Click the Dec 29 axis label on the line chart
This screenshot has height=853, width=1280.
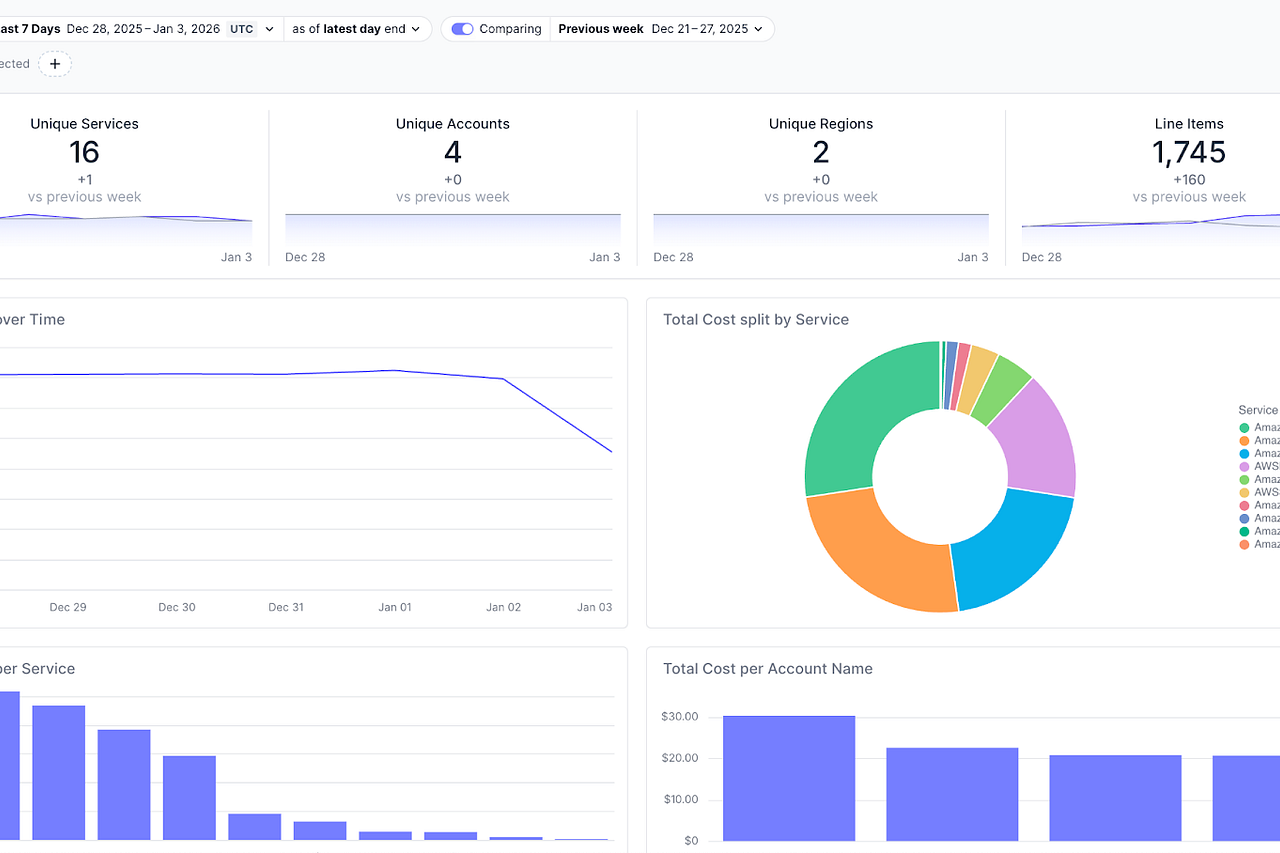pyautogui.click(x=68, y=607)
